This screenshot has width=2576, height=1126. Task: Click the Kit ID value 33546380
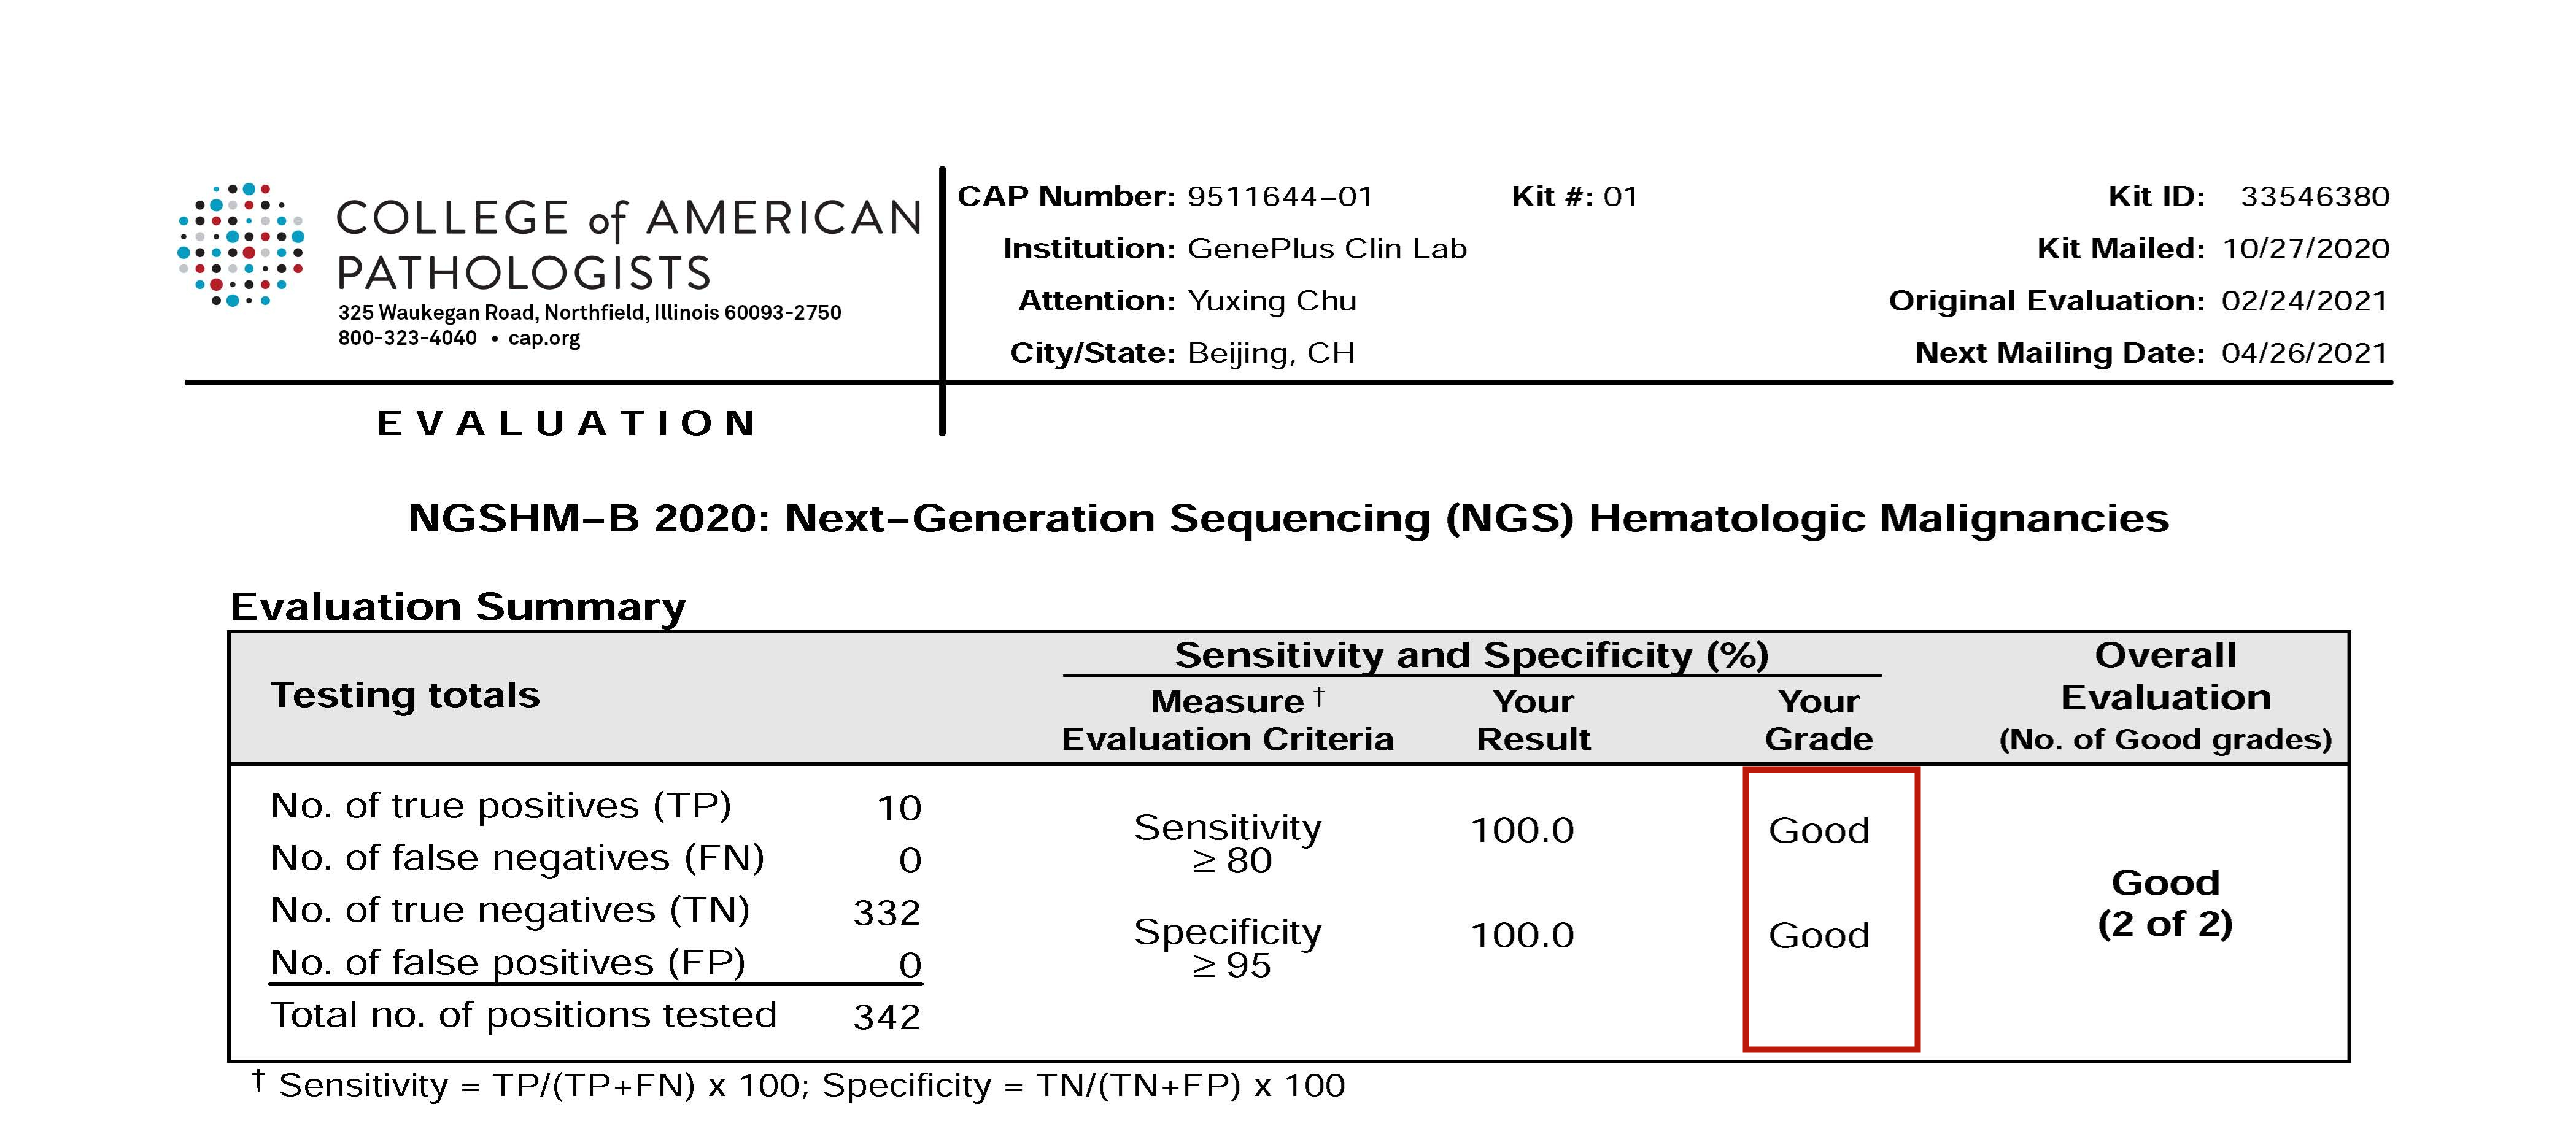[x=2315, y=196]
